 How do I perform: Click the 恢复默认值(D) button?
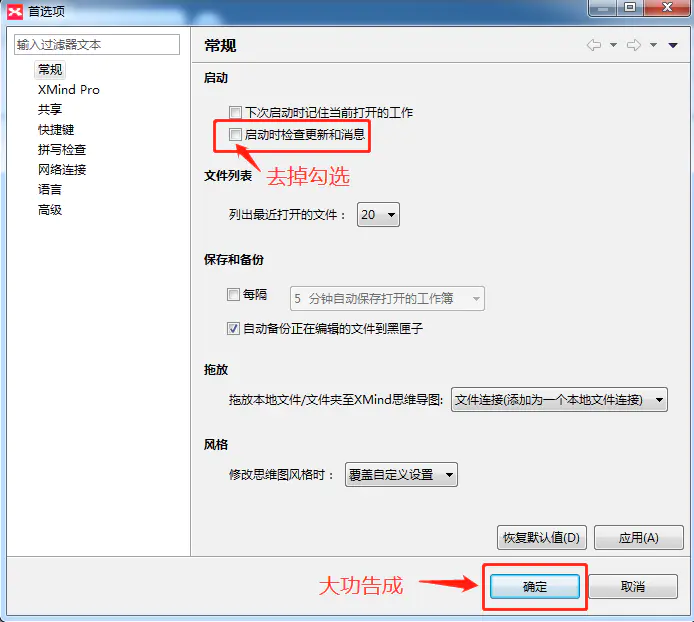(x=542, y=537)
